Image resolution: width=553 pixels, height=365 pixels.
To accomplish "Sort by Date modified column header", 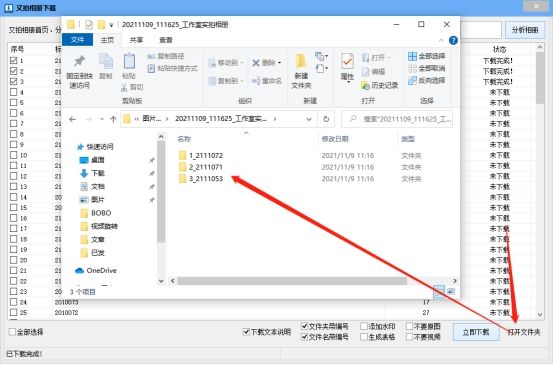I will tap(335, 139).
